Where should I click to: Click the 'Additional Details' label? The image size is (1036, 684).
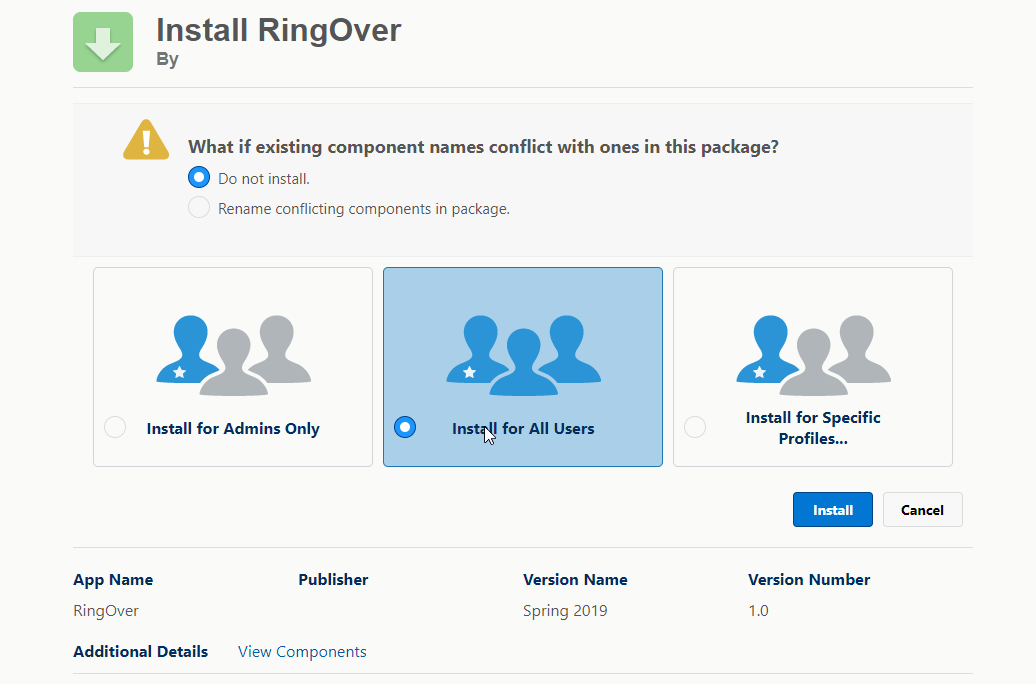(x=140, y=652)
